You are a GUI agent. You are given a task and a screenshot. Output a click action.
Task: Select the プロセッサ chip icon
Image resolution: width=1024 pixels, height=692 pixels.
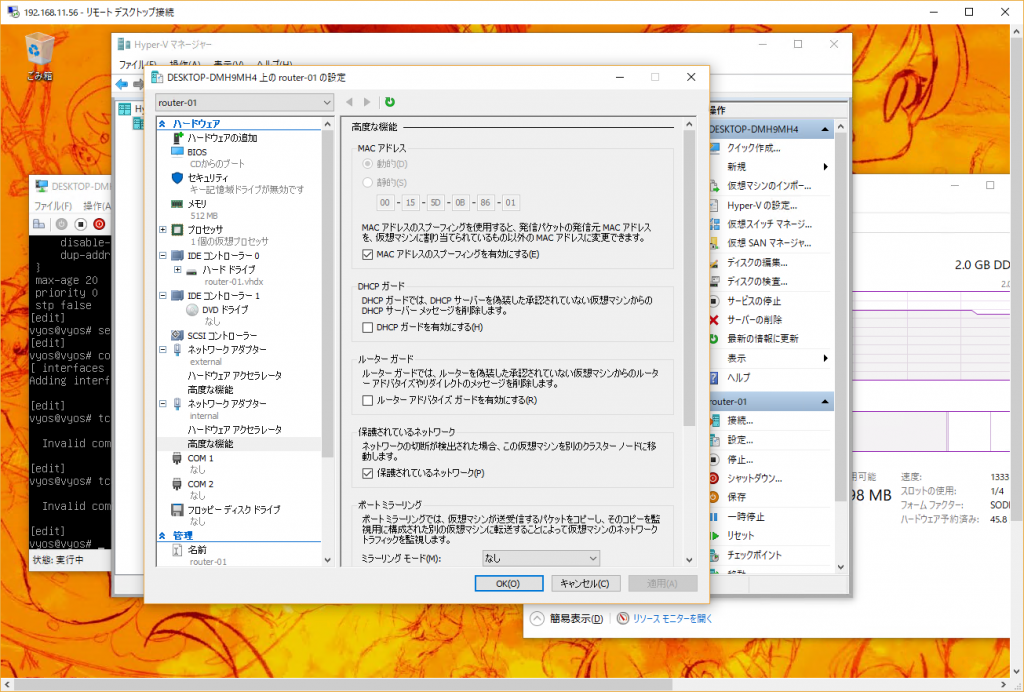click(177, 230)
